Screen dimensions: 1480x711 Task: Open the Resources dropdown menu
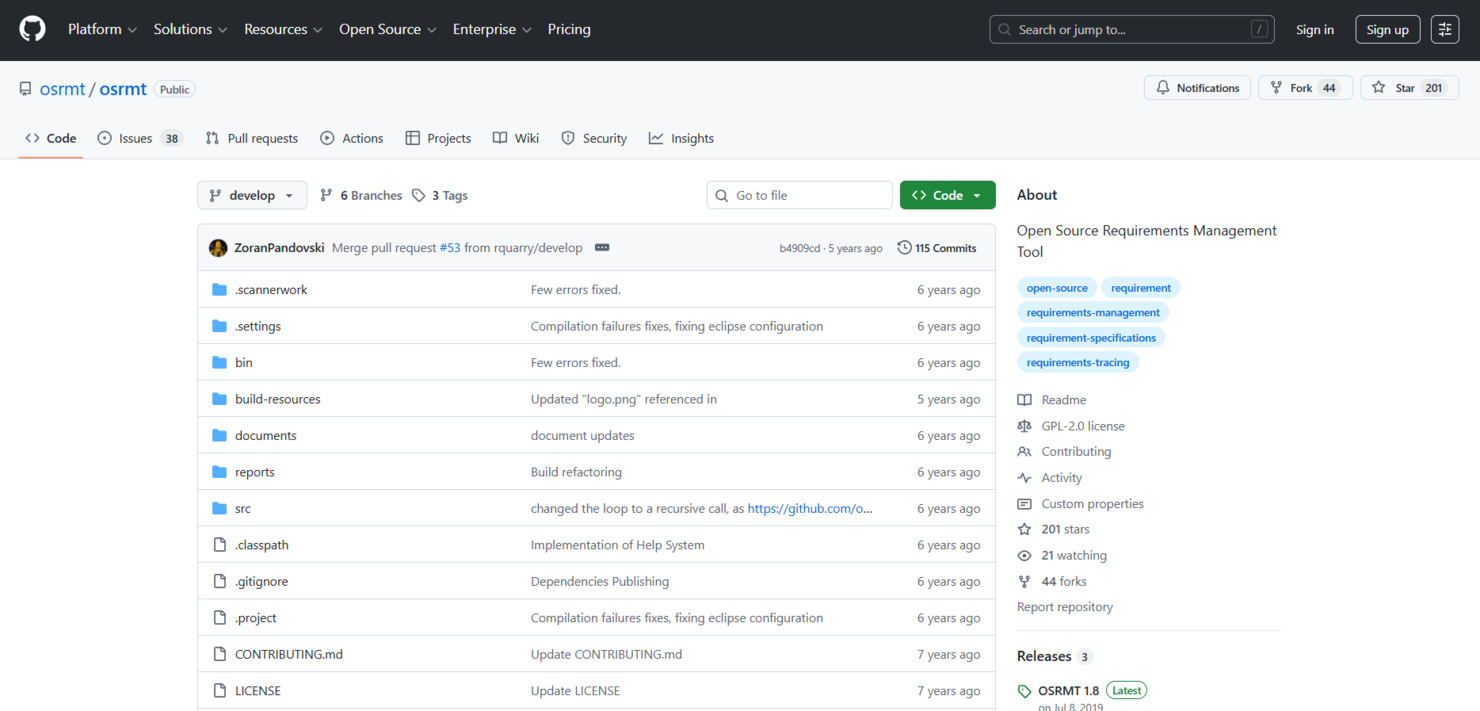[283, 30]
